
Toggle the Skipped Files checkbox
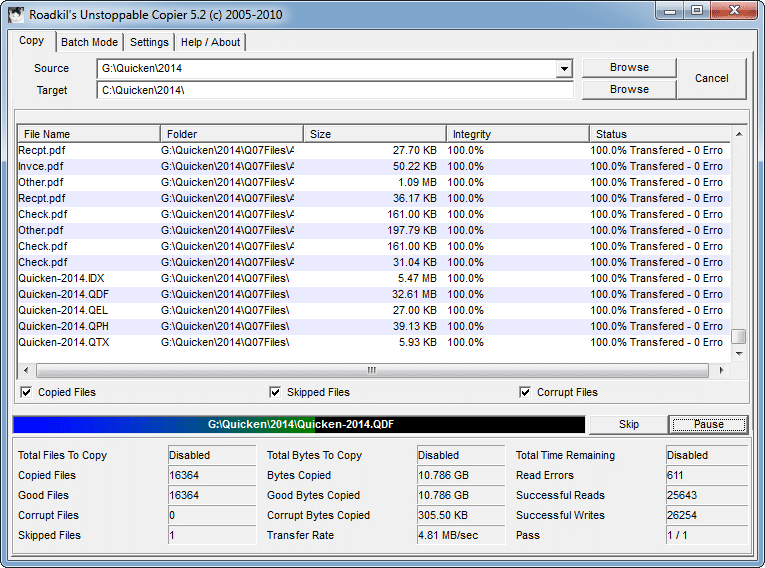pos(275,392)
